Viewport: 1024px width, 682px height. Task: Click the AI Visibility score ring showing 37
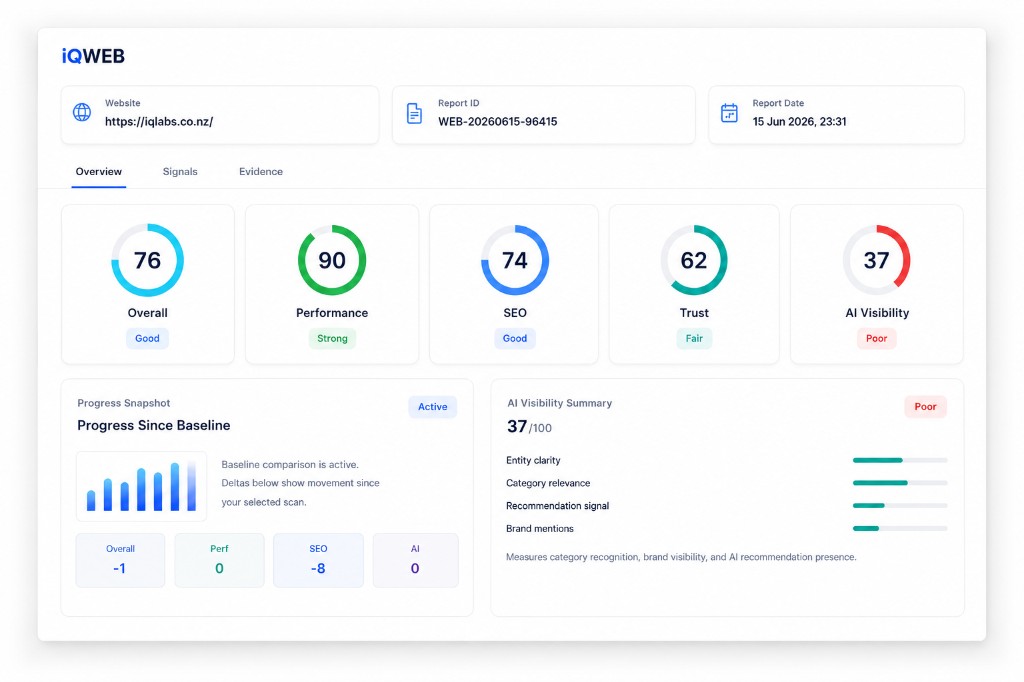coord(876,260)
